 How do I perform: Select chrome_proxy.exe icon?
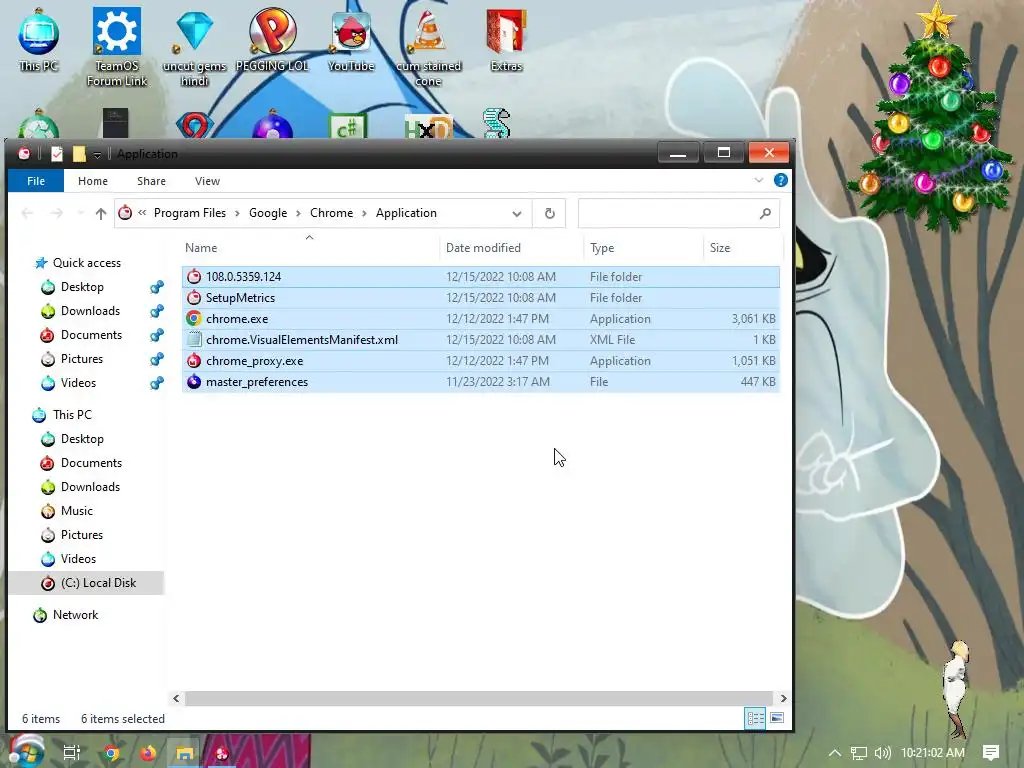click(194, 360)
